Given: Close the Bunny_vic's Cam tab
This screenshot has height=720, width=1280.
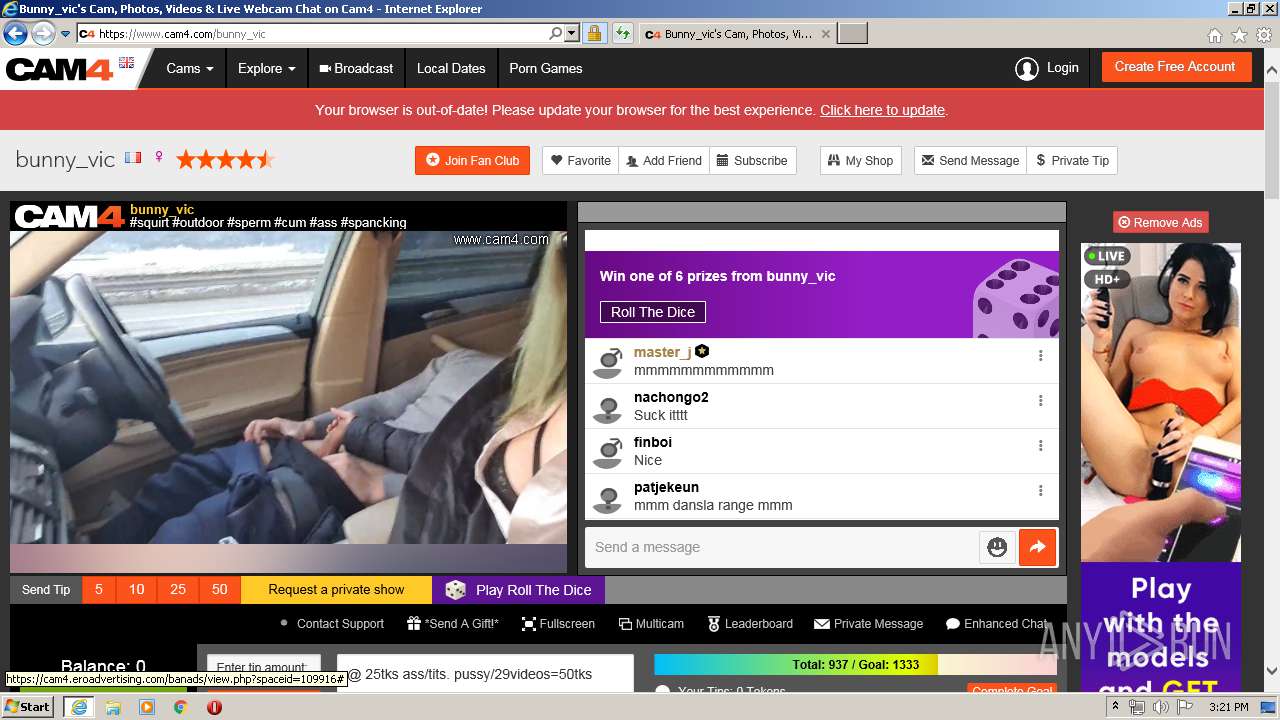Looking at the screenshot, I should click(x=825, y=34).
